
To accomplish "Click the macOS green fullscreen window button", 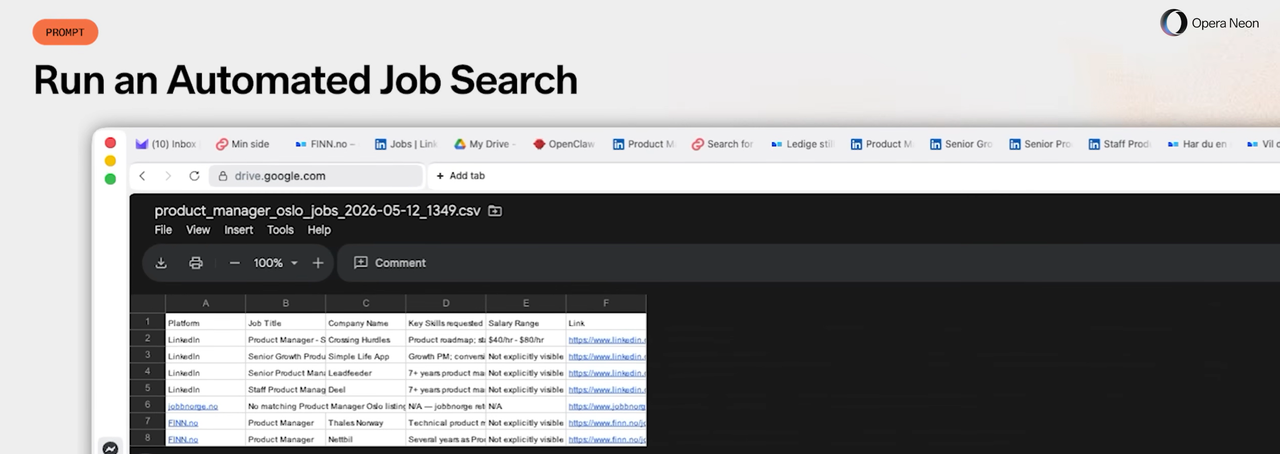I will [110, 179].
